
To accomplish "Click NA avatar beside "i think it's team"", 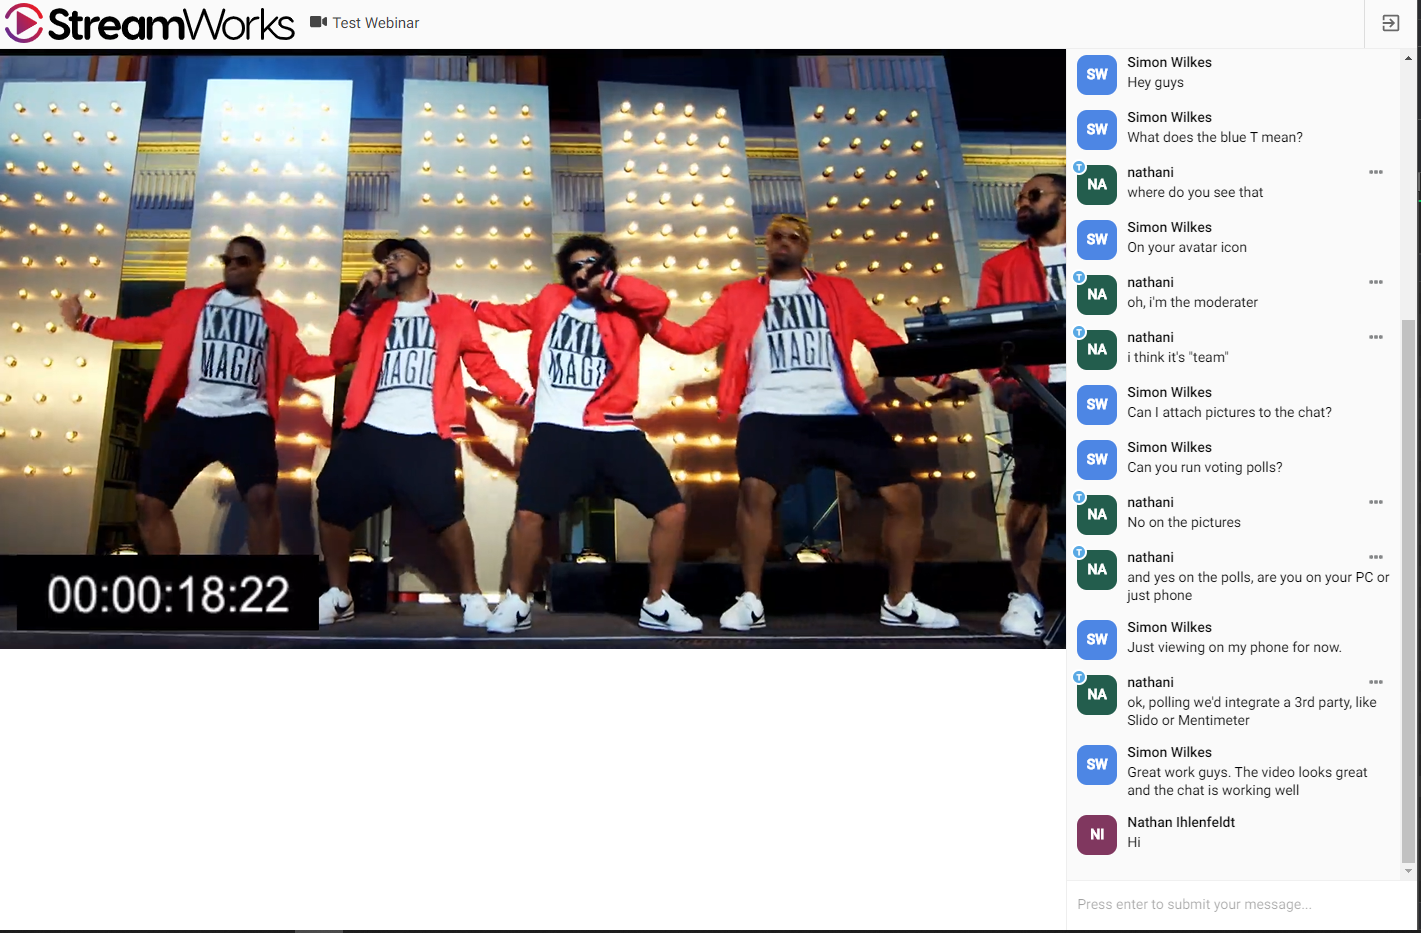I will coord(1097,349).
